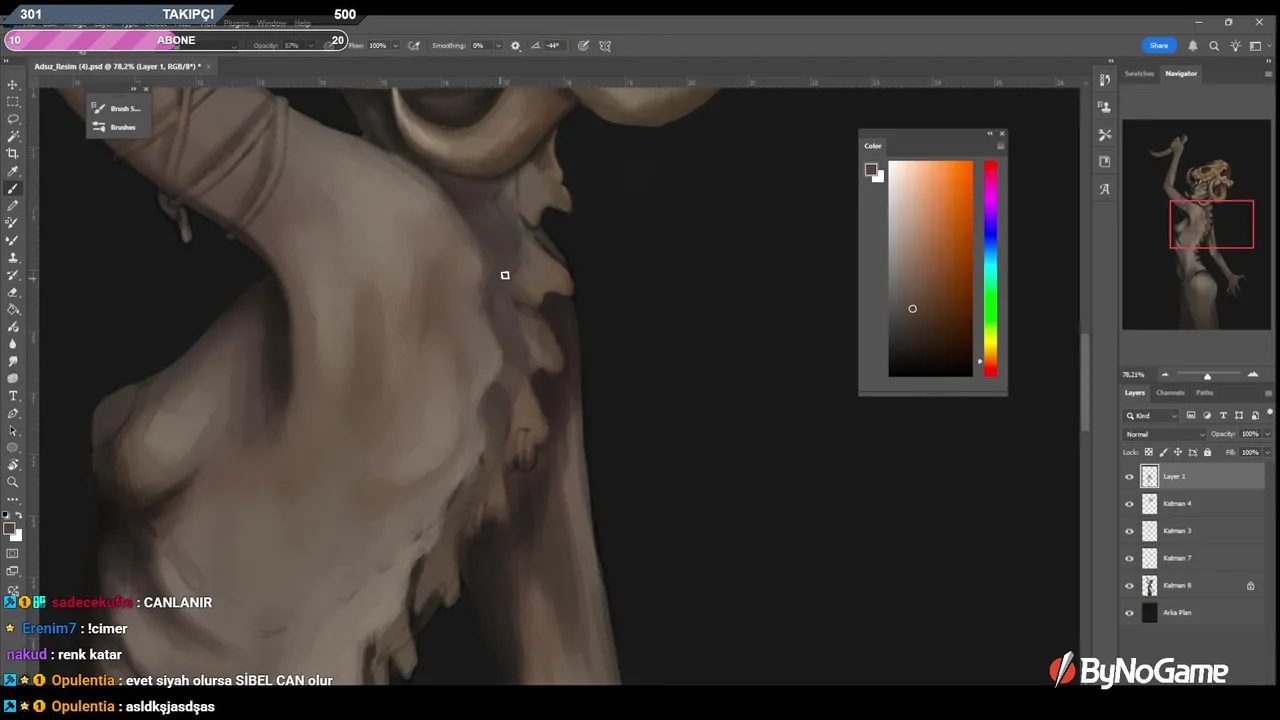Screen dimensions: 1280x720
Task: Toggle the layer filter on/off switch
Action: tap(1270, 412)
